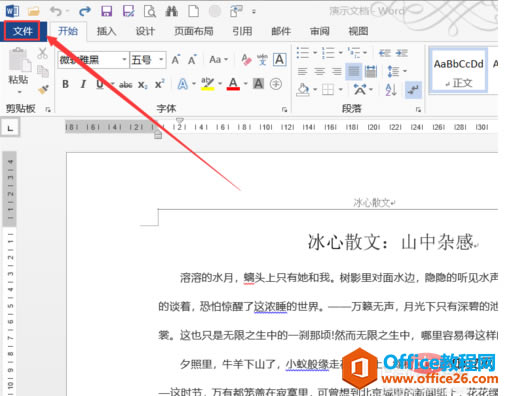Open the Aa change case dropdown
Image resolution: width=505 pixels, height=396 pixels.
[x=218, y=60]
